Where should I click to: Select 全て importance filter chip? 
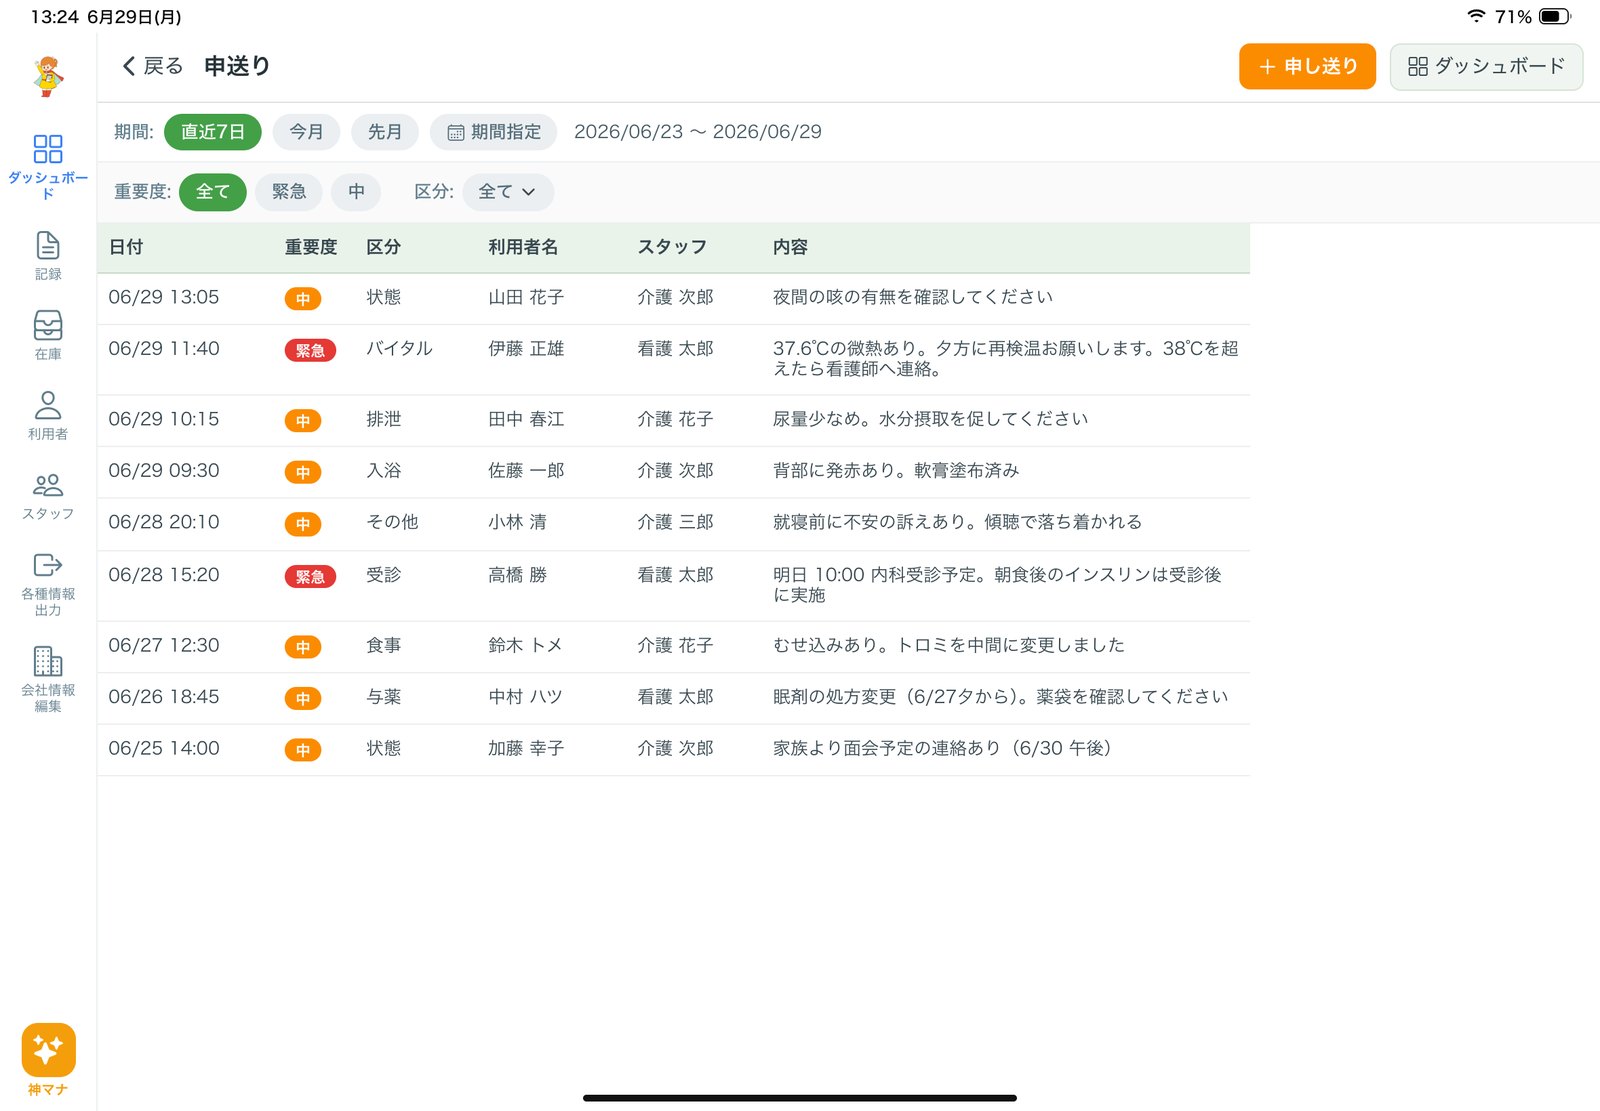[x=213, y=192]
